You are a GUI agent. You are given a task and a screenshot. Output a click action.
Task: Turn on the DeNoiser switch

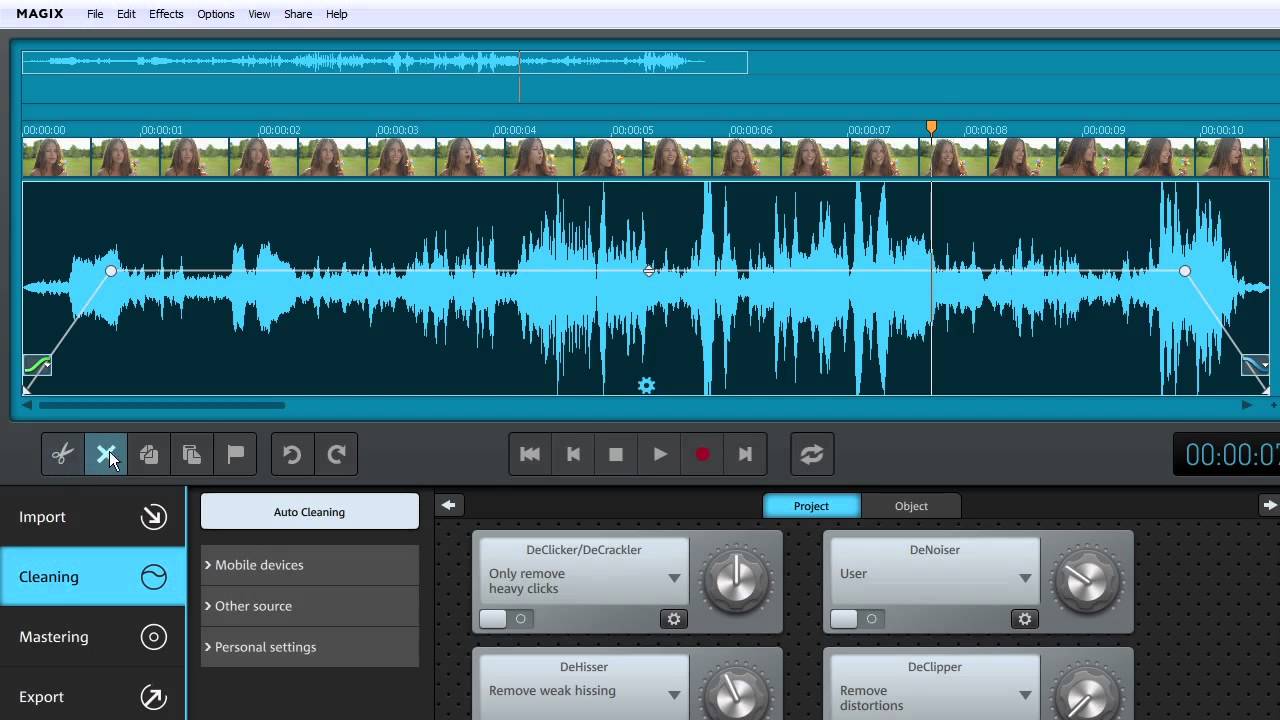858,619
